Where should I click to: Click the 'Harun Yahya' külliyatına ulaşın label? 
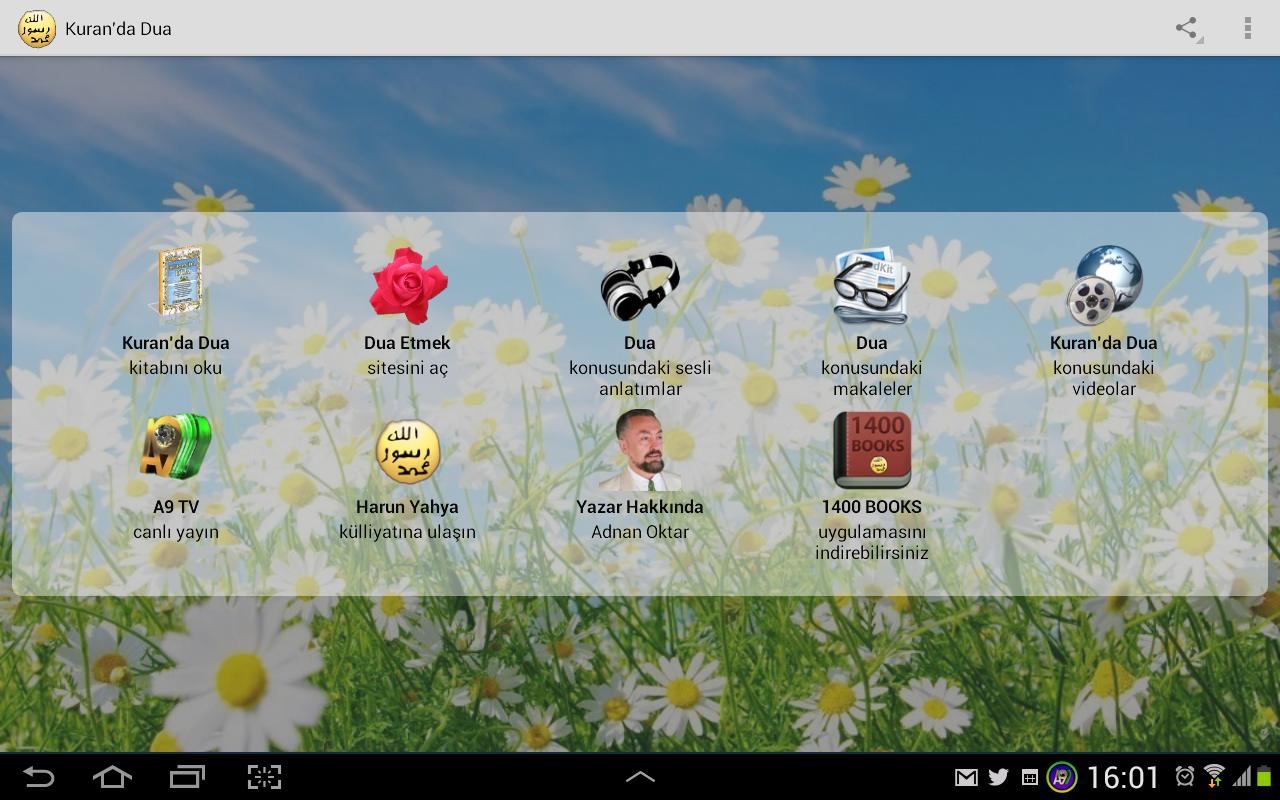tap(407, 520)
